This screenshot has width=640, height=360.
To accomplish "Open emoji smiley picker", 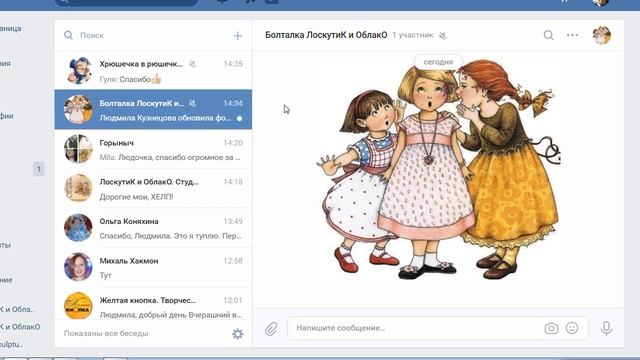I will tap(572, 328).
